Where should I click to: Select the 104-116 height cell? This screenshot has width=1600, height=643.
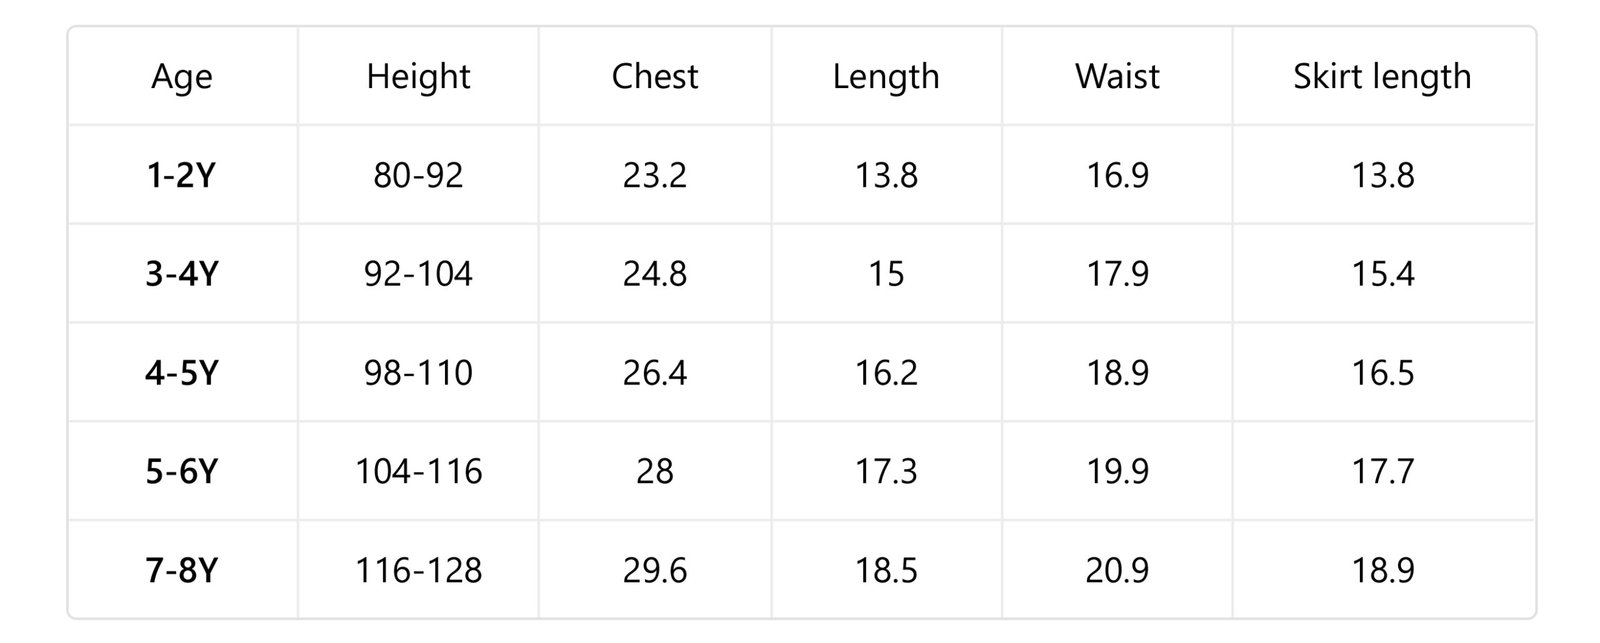point(418,471)
